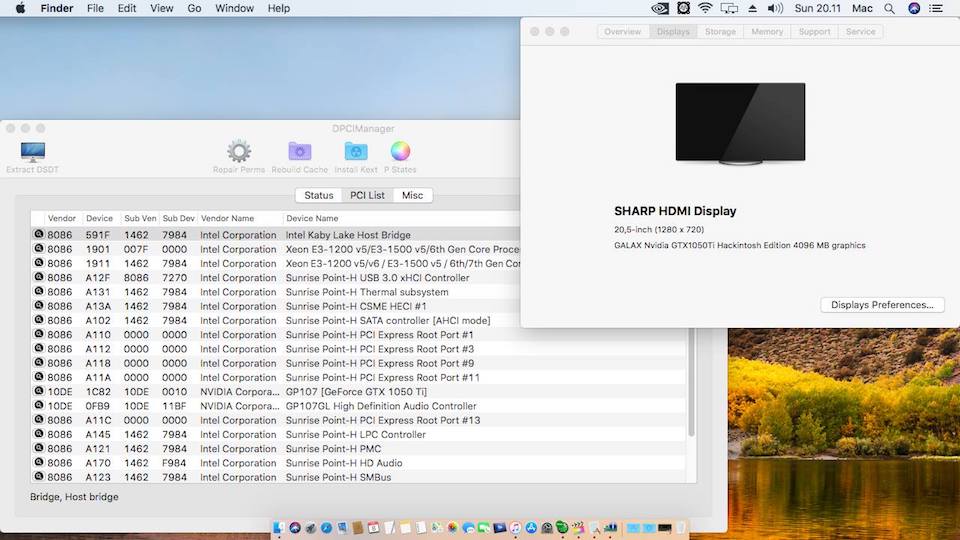Image resolution: width=960 pixels, height=540 pixels.
Task: Click the Displays Preferences button
Action: coord(882,304)
